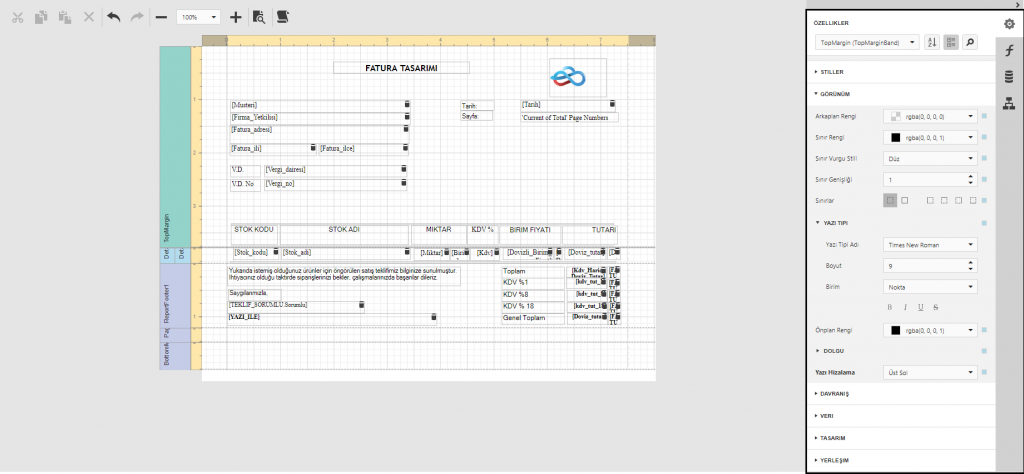Image resolution: width=1024 pixels, height=474 pixels.
Task: Open the Expressions tab (f icon)
Action: tap(1010, 50)
